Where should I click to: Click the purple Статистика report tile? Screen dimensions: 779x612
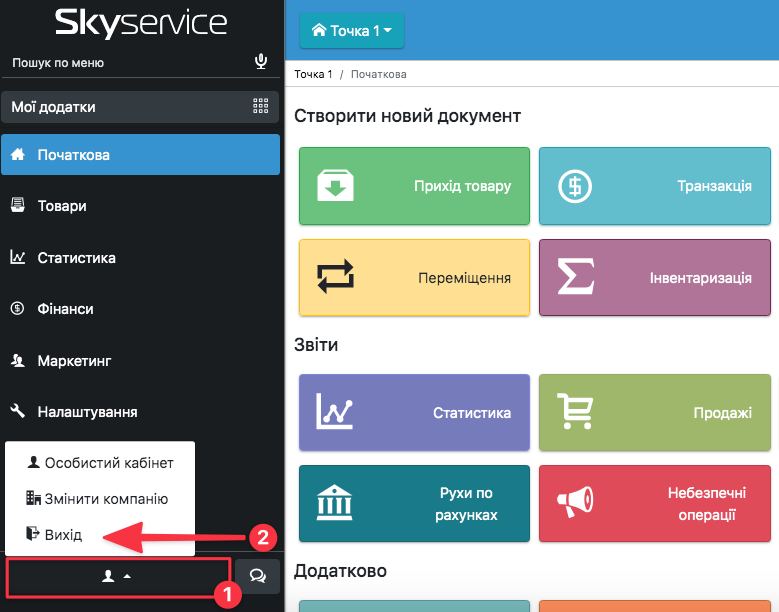pos(414,412)
